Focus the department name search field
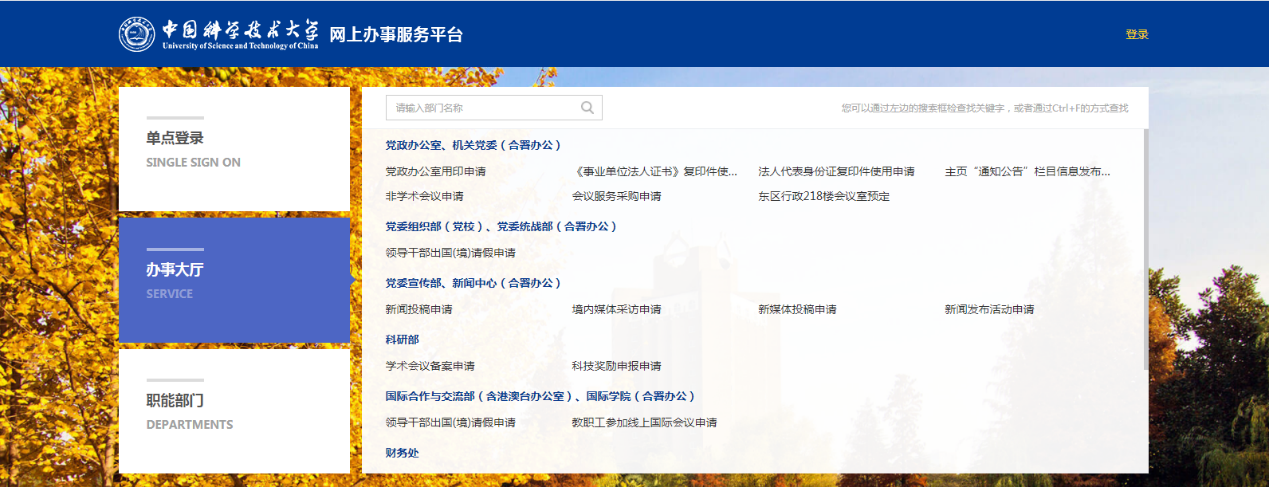 (x=484, y=108)
